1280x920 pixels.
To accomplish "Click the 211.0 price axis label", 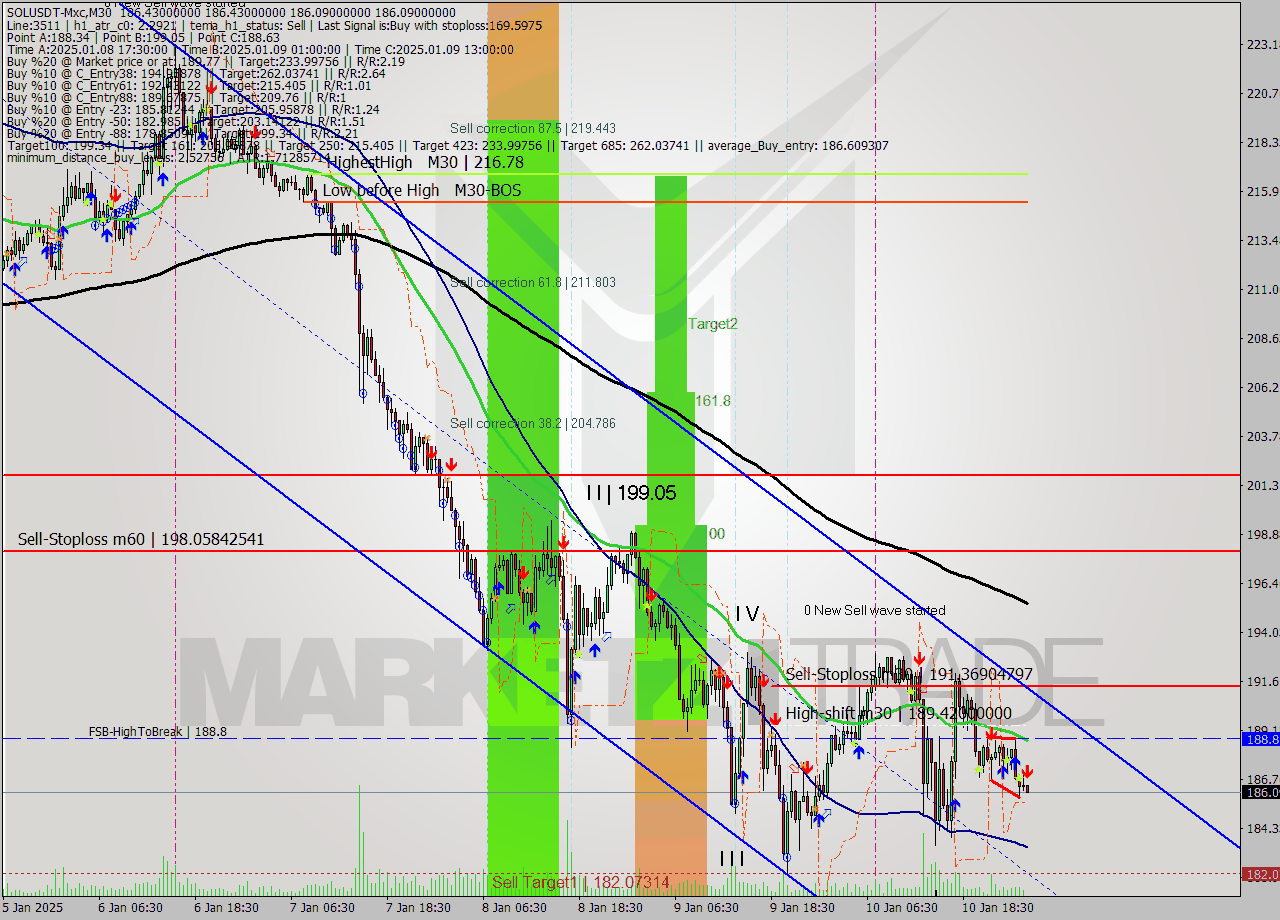I will [x=1262, y=289].
